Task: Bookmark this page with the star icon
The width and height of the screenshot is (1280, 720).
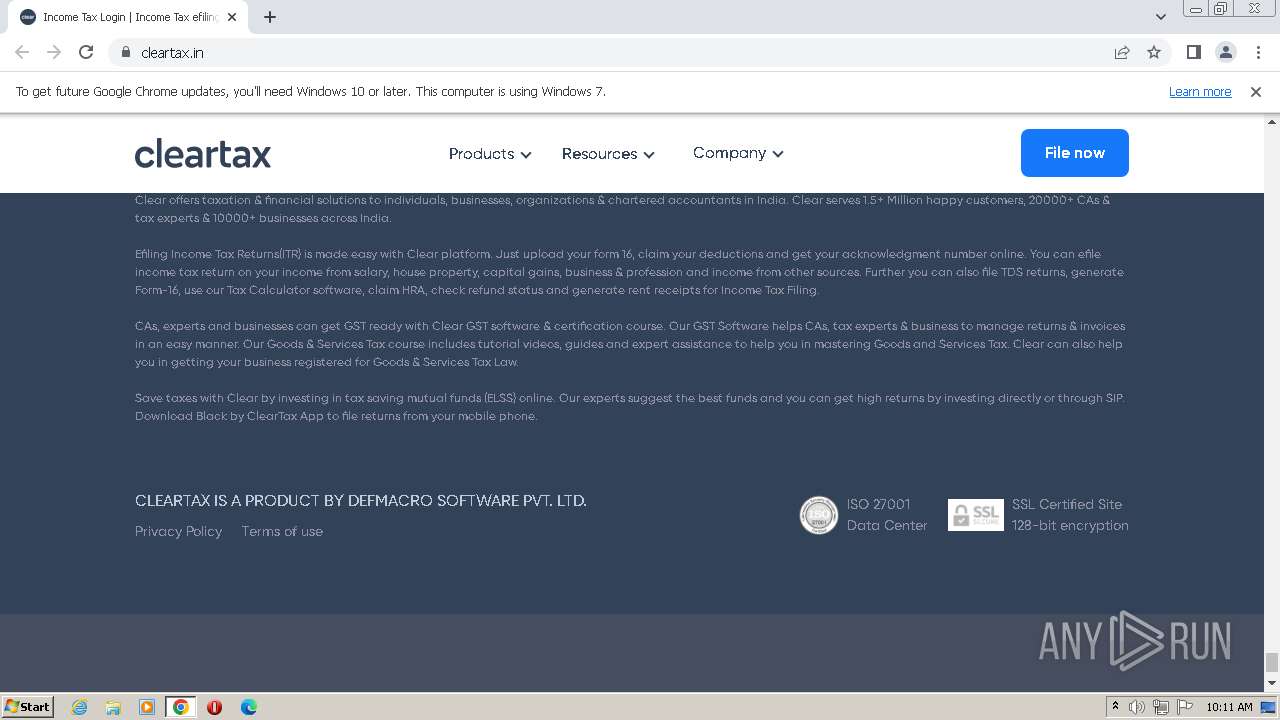Action: pyautogui.click(x=1154, y=52)
